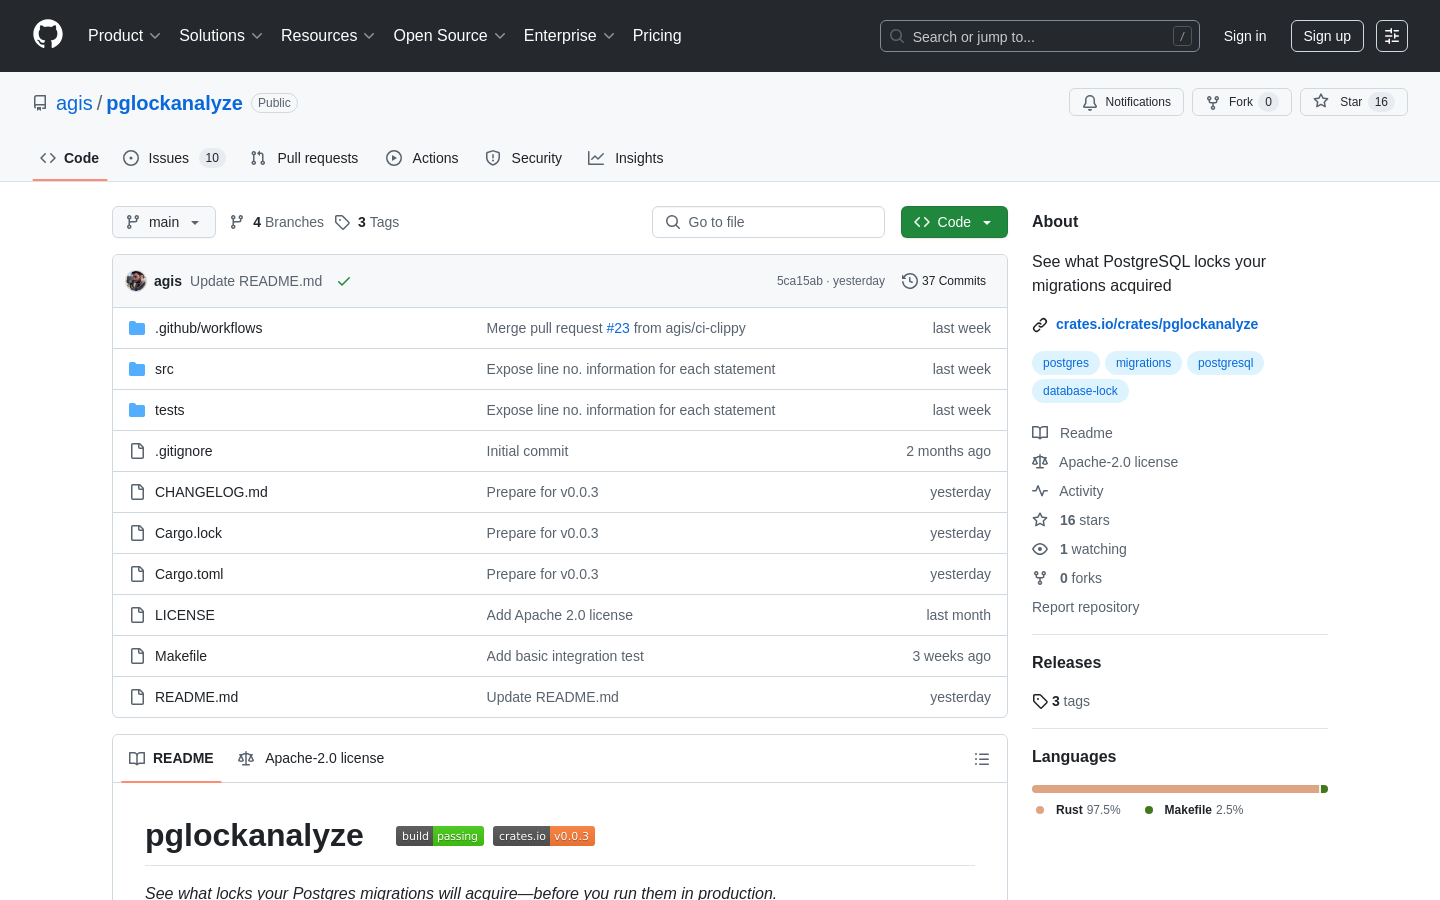
Task: Select the postgres topic tag
Action: [1066, 363]
